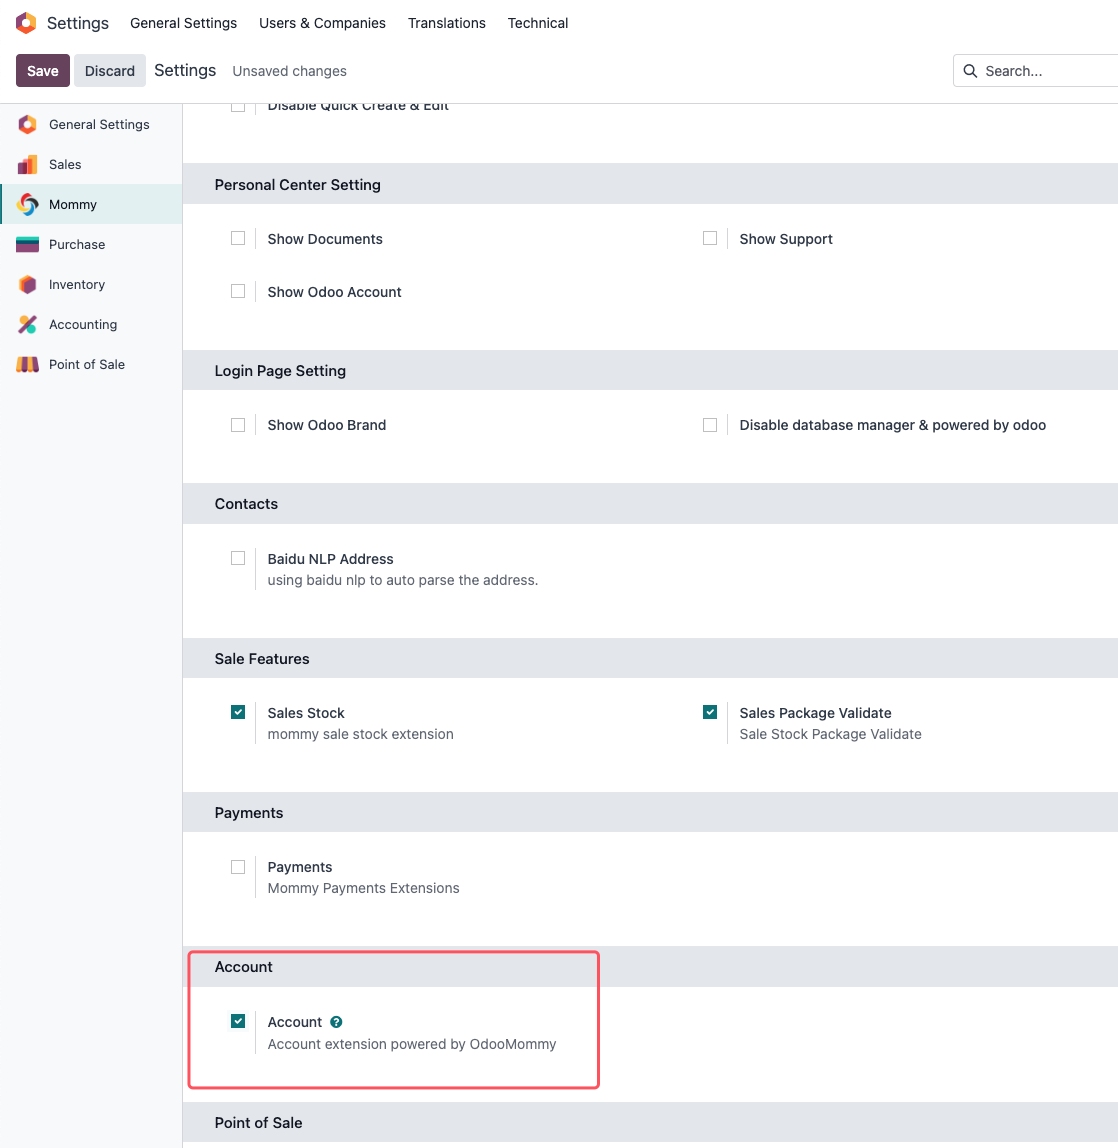Viewport: 1118px width, 1148px height.
Task: Go to Purchase settings section label
Action: 77,245
